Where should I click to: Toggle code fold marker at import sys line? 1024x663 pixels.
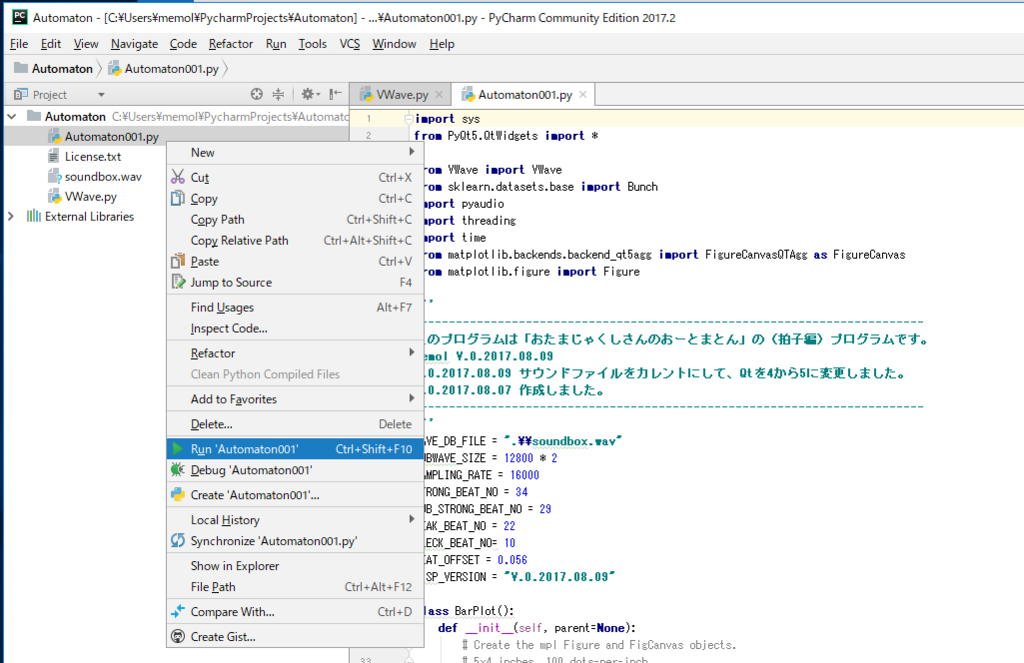[x=409, y=119]
